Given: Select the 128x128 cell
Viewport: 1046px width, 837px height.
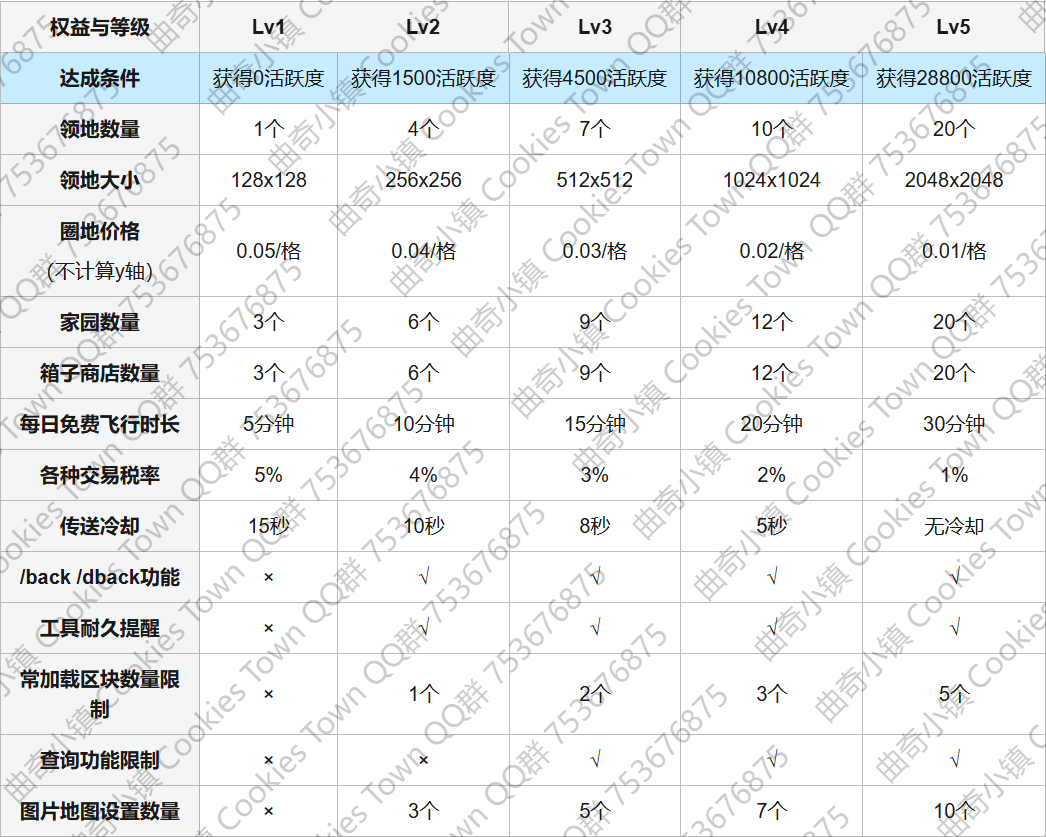Looking at the screenshot, I should point(268,180).
